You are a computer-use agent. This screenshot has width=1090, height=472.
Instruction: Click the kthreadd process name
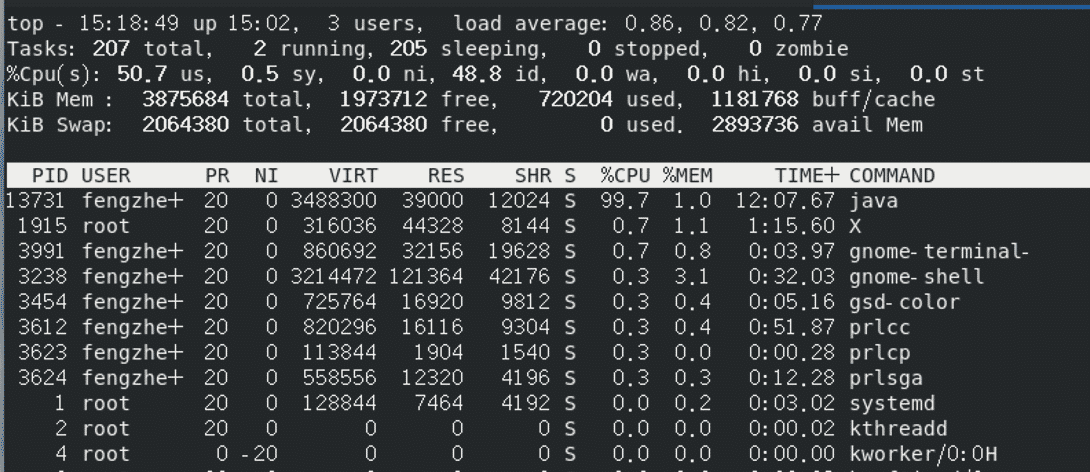point(898,429)
